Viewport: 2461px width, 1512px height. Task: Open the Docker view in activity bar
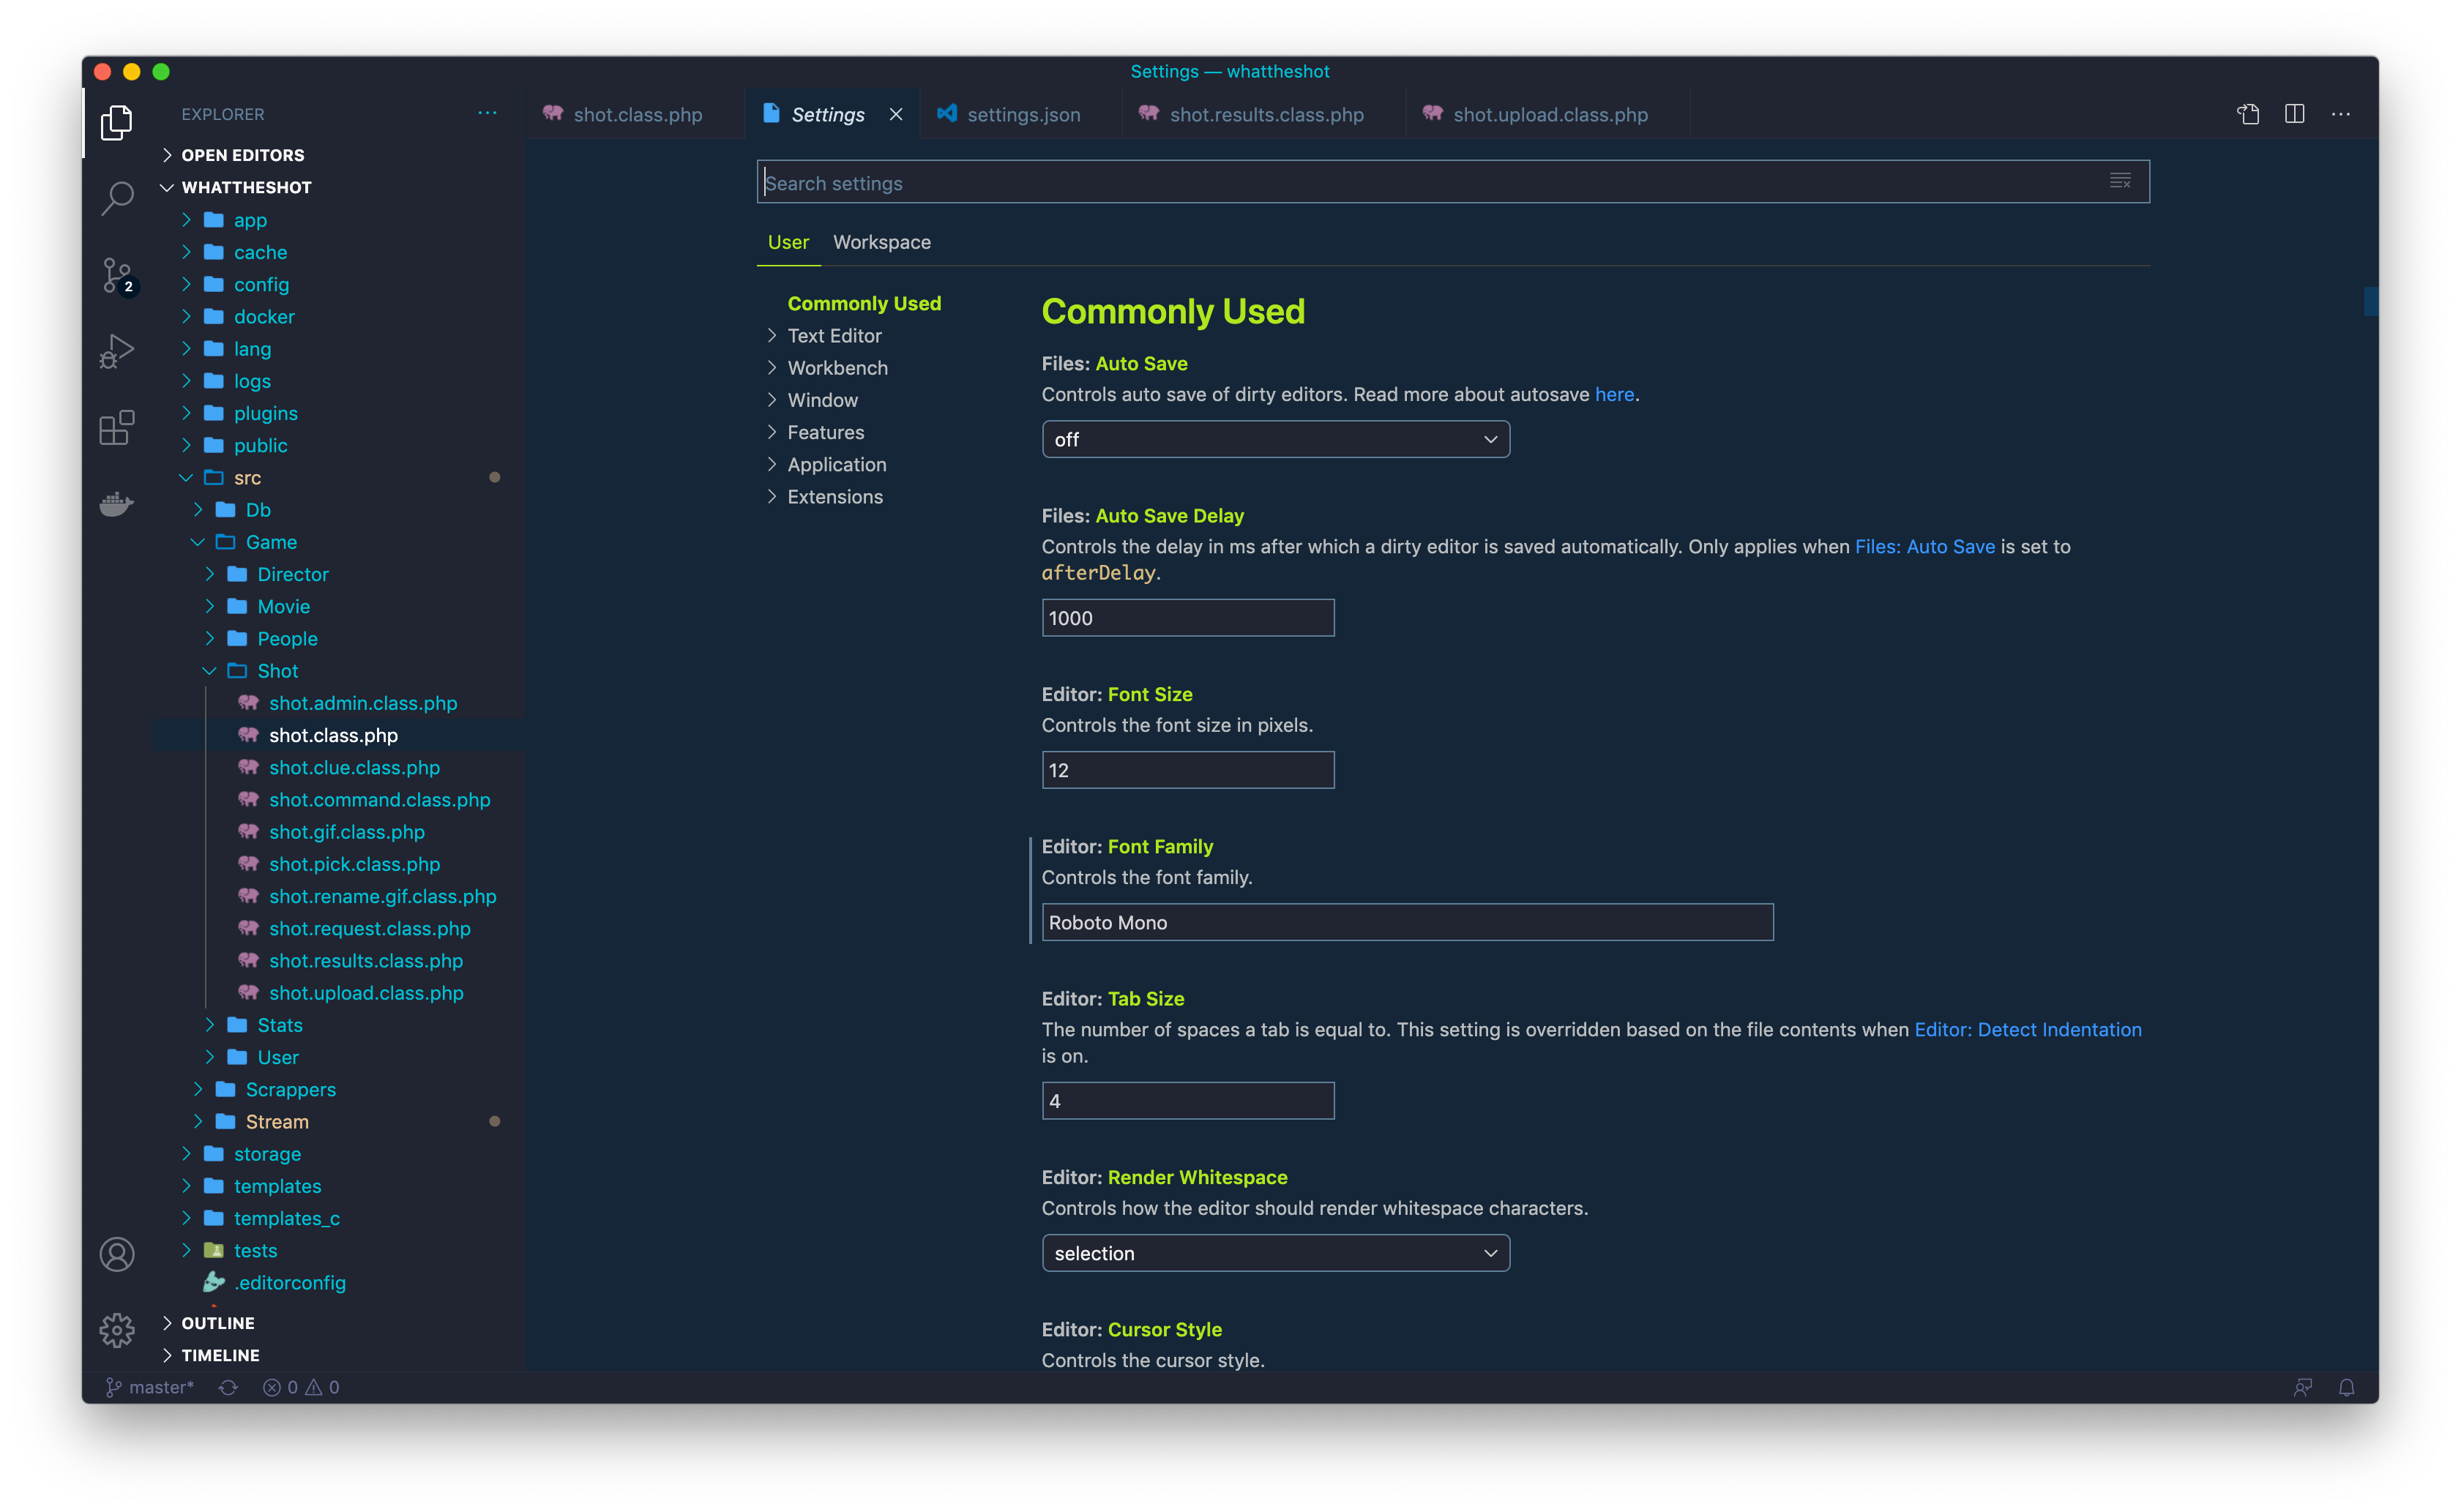point(117,503)
